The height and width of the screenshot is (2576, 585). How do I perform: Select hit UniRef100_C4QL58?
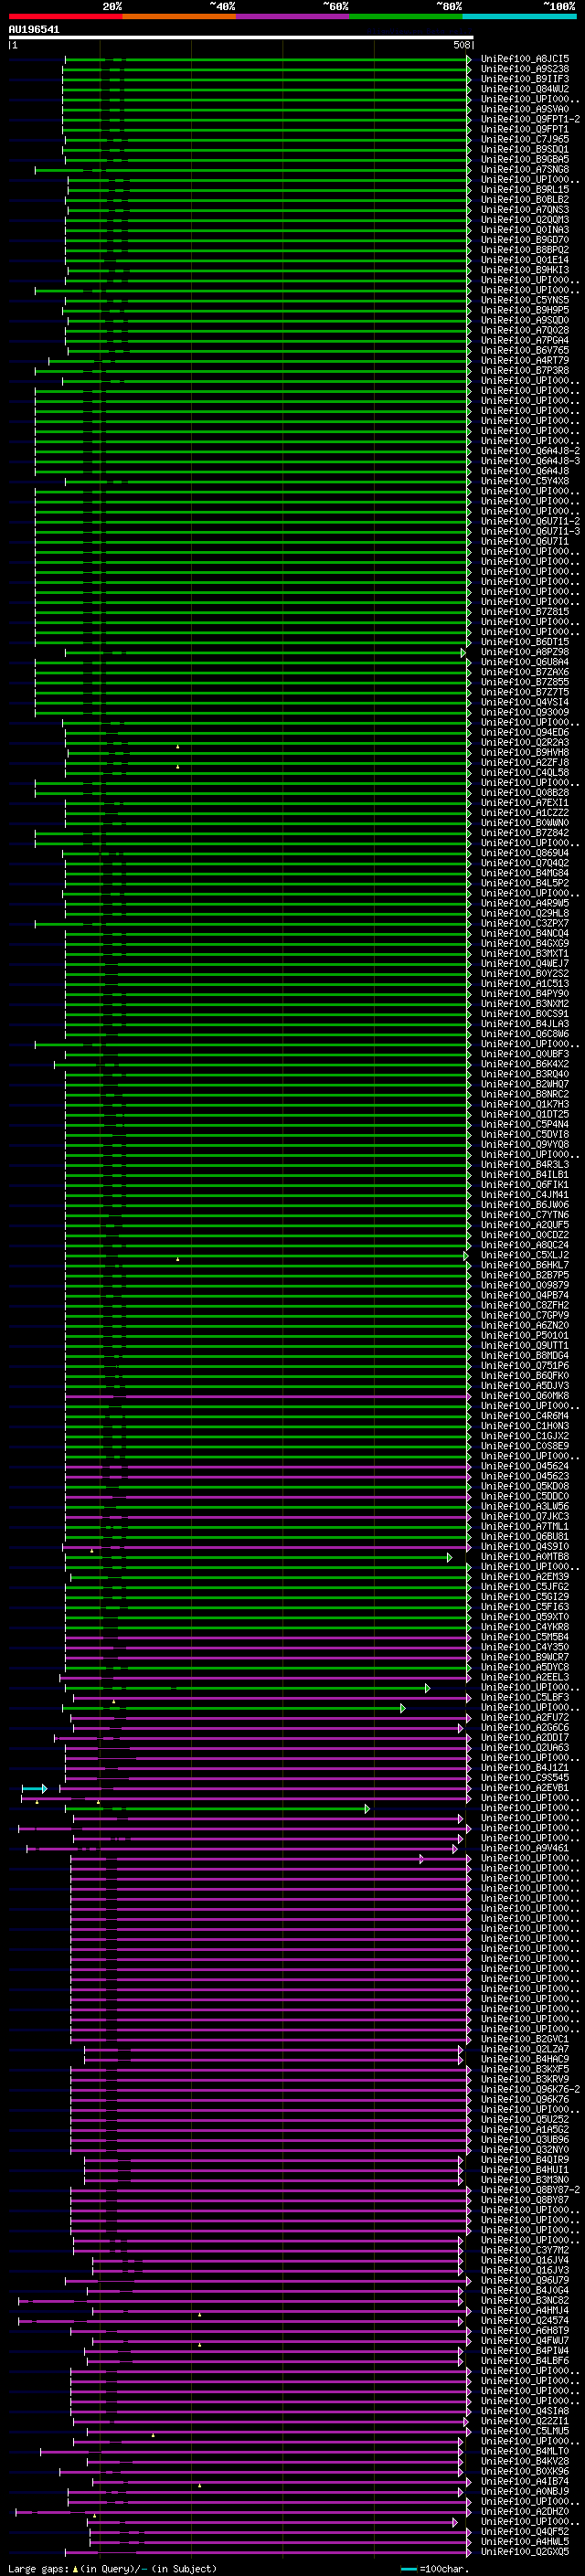(x=524, y=772)
